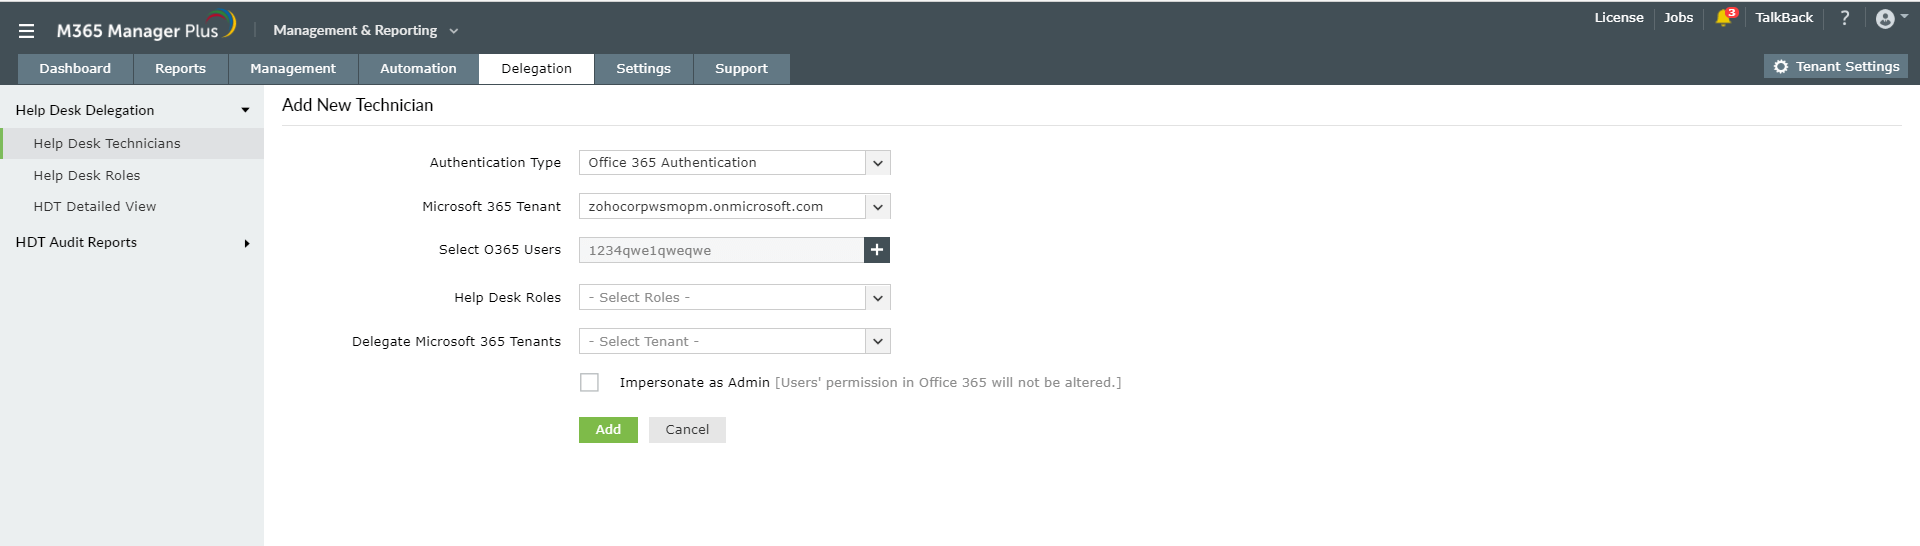1920x546 pixels.
Task: Enable the Impersonate as Admin checkbox
Action: click(590, 383)
